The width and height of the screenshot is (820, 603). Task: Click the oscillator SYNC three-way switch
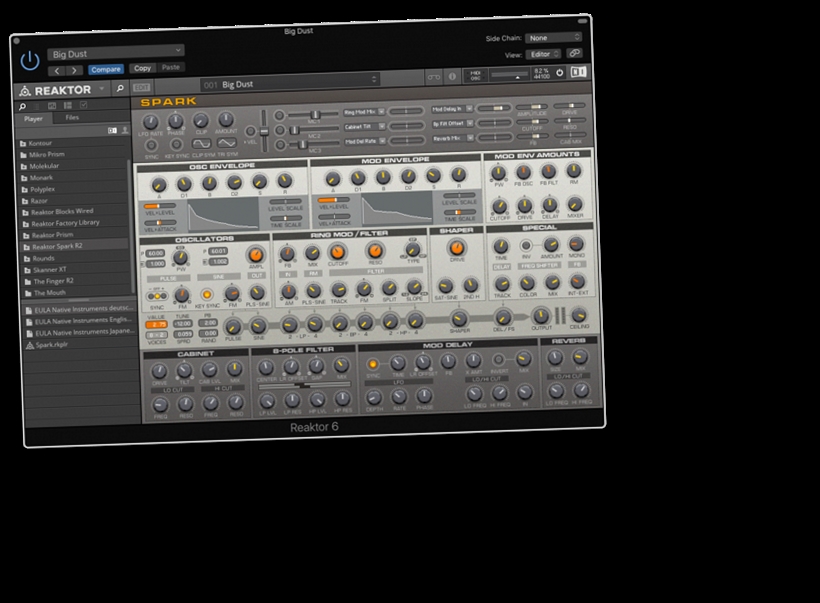coord(156,297)
